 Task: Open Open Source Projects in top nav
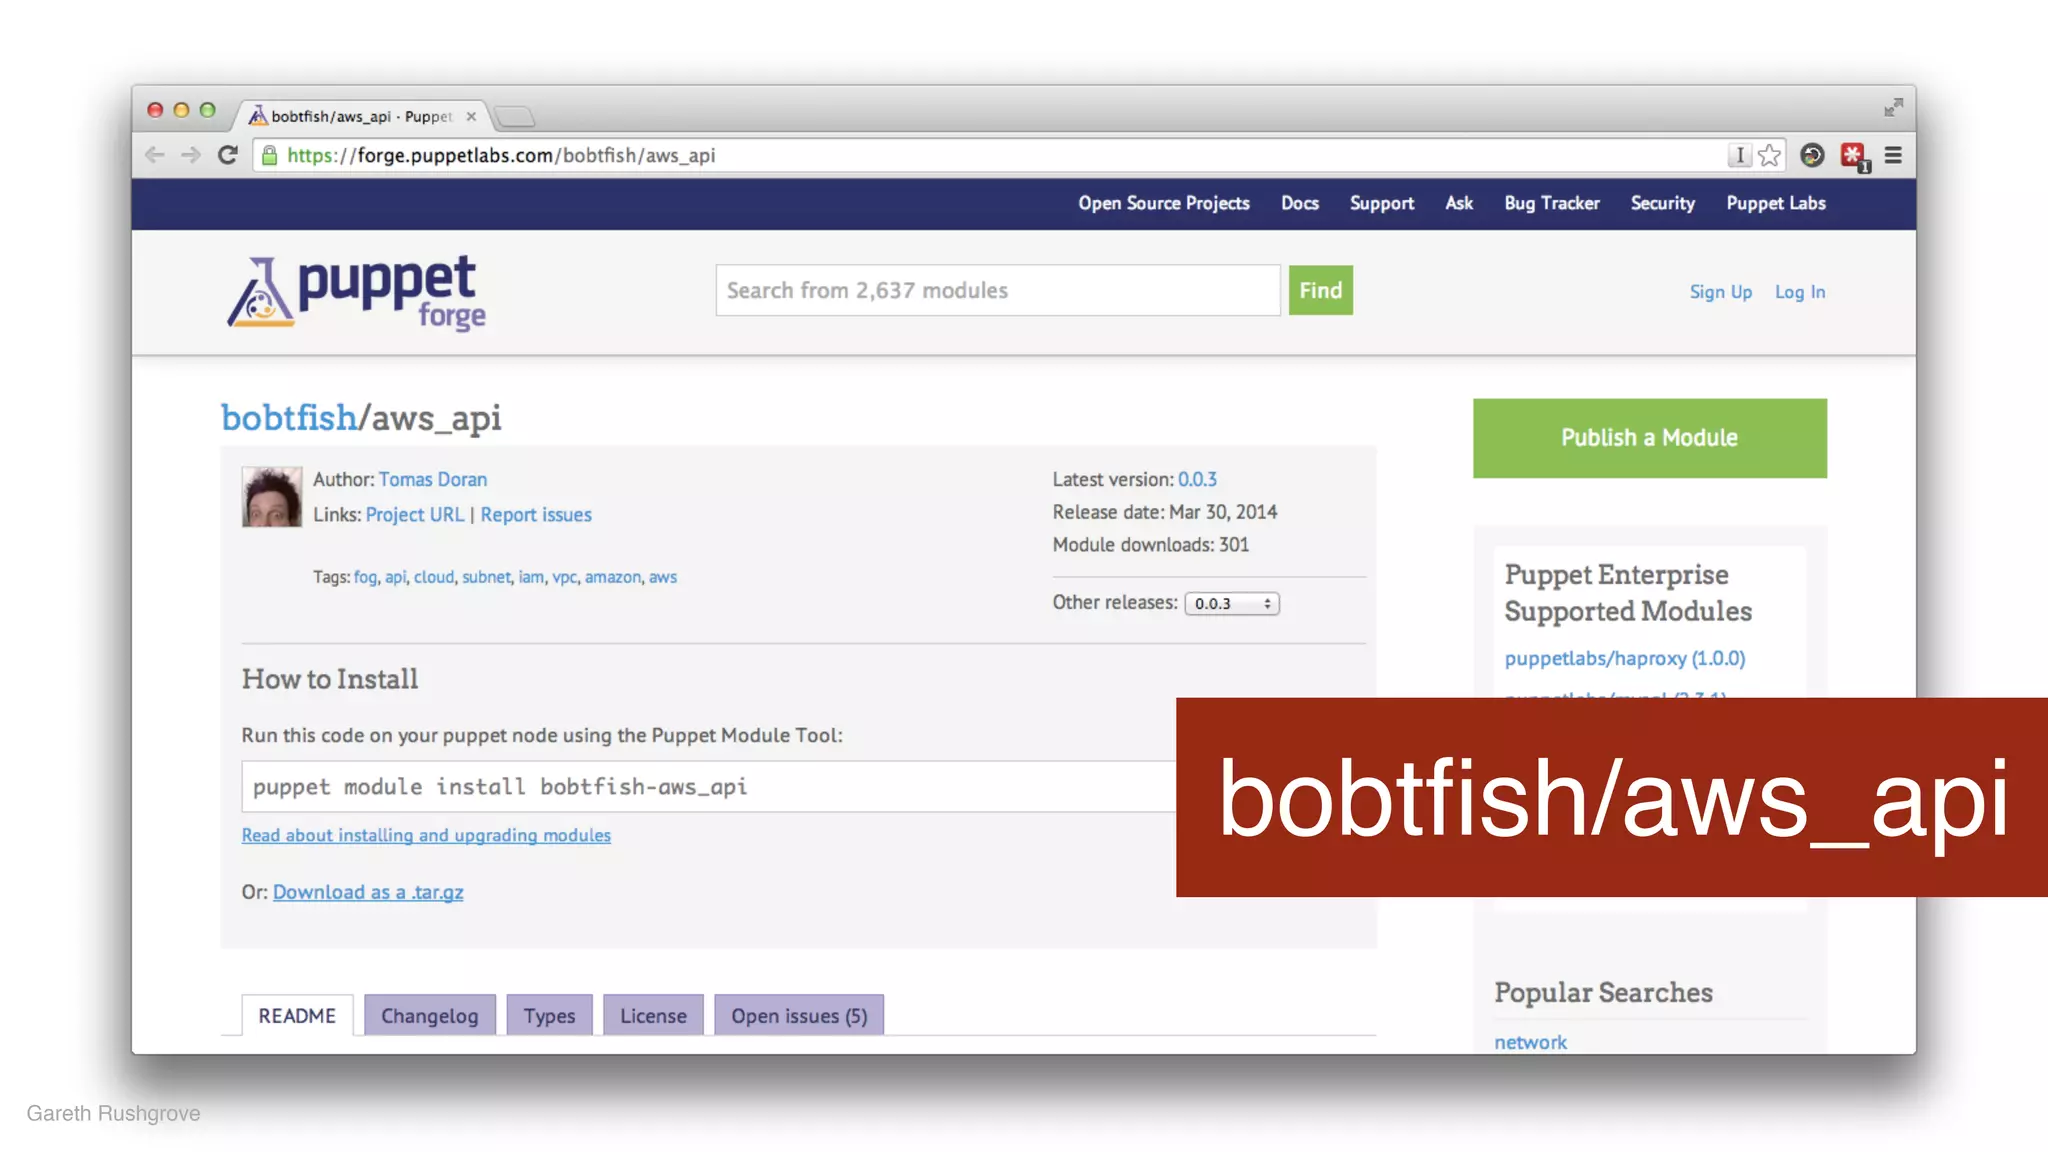1164,203
